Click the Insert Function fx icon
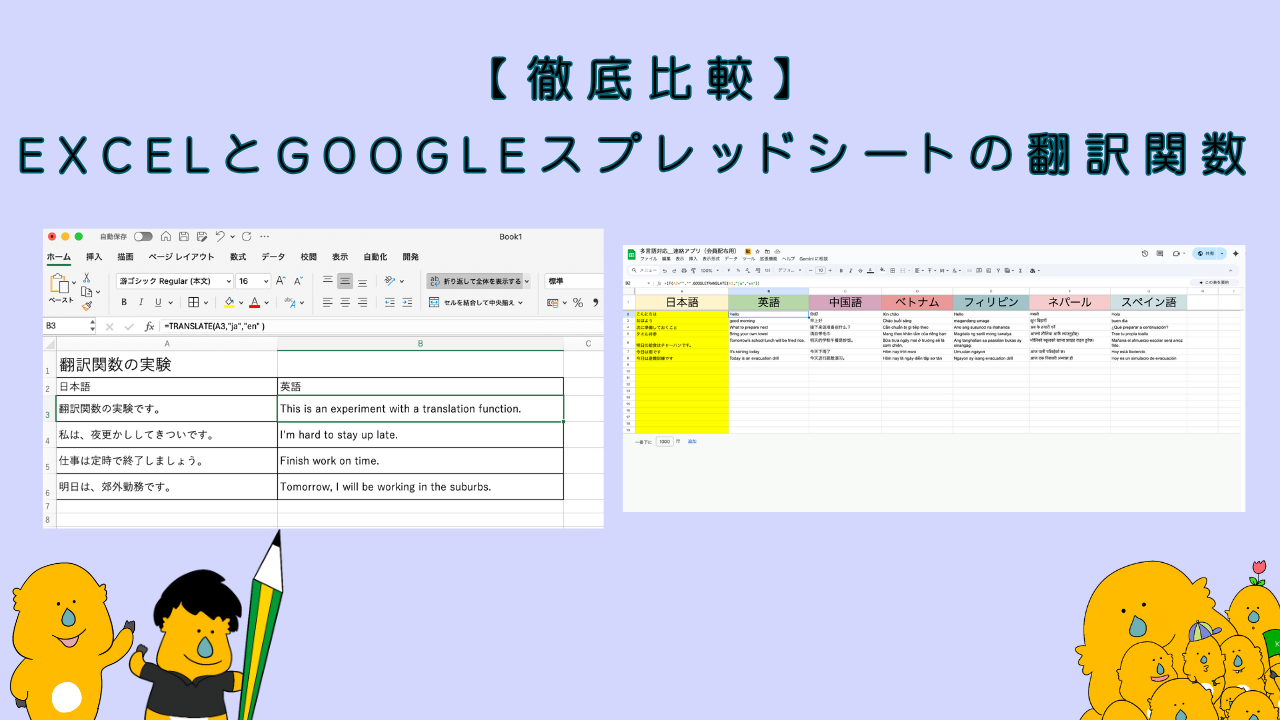 (x=149, y=326)
